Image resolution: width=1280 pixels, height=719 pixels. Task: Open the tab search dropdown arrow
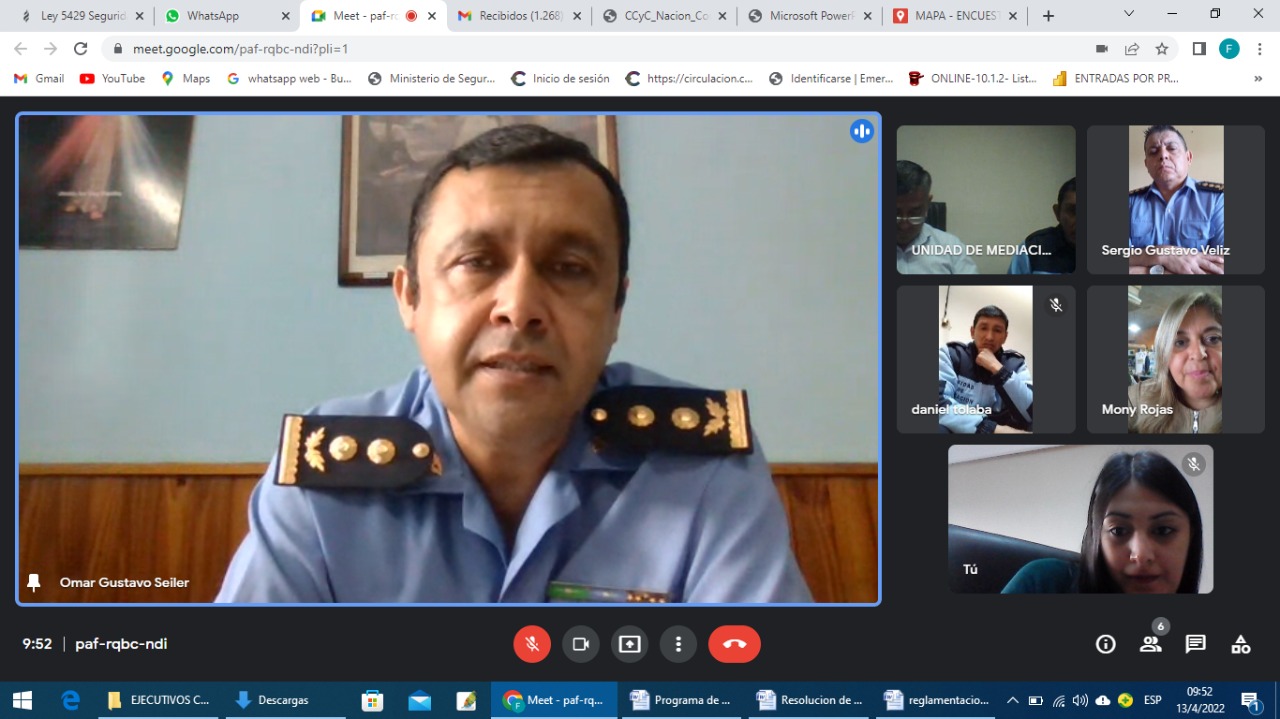[x=1129, y=14]
